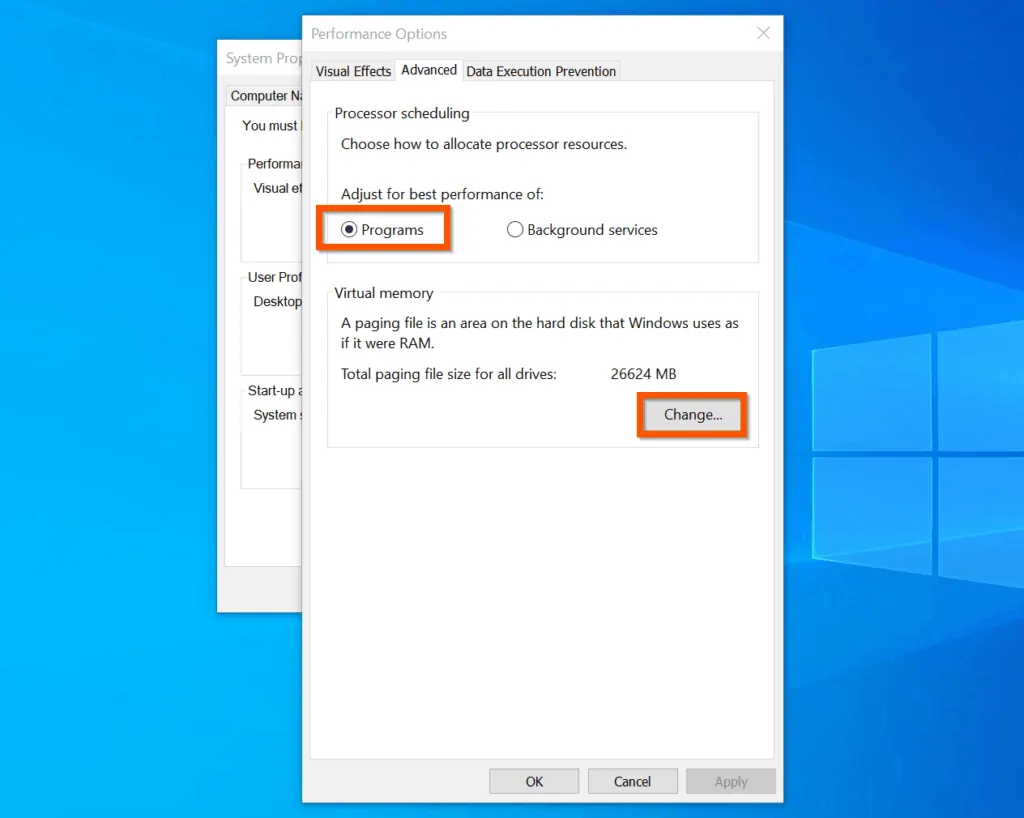Open the Data Execution Prevention tab
The height and width of the screenshot is (818, 1024).
[541, 71]
